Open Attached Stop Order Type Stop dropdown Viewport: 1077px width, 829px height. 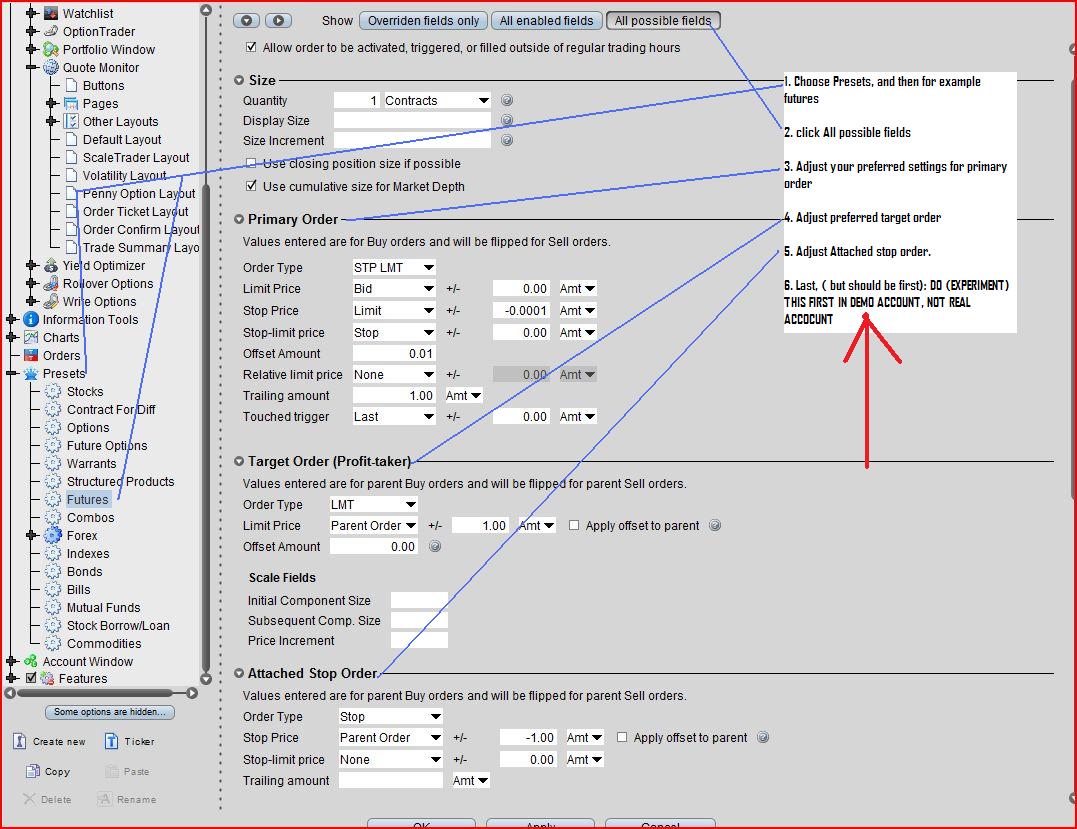tap(390, 716)
